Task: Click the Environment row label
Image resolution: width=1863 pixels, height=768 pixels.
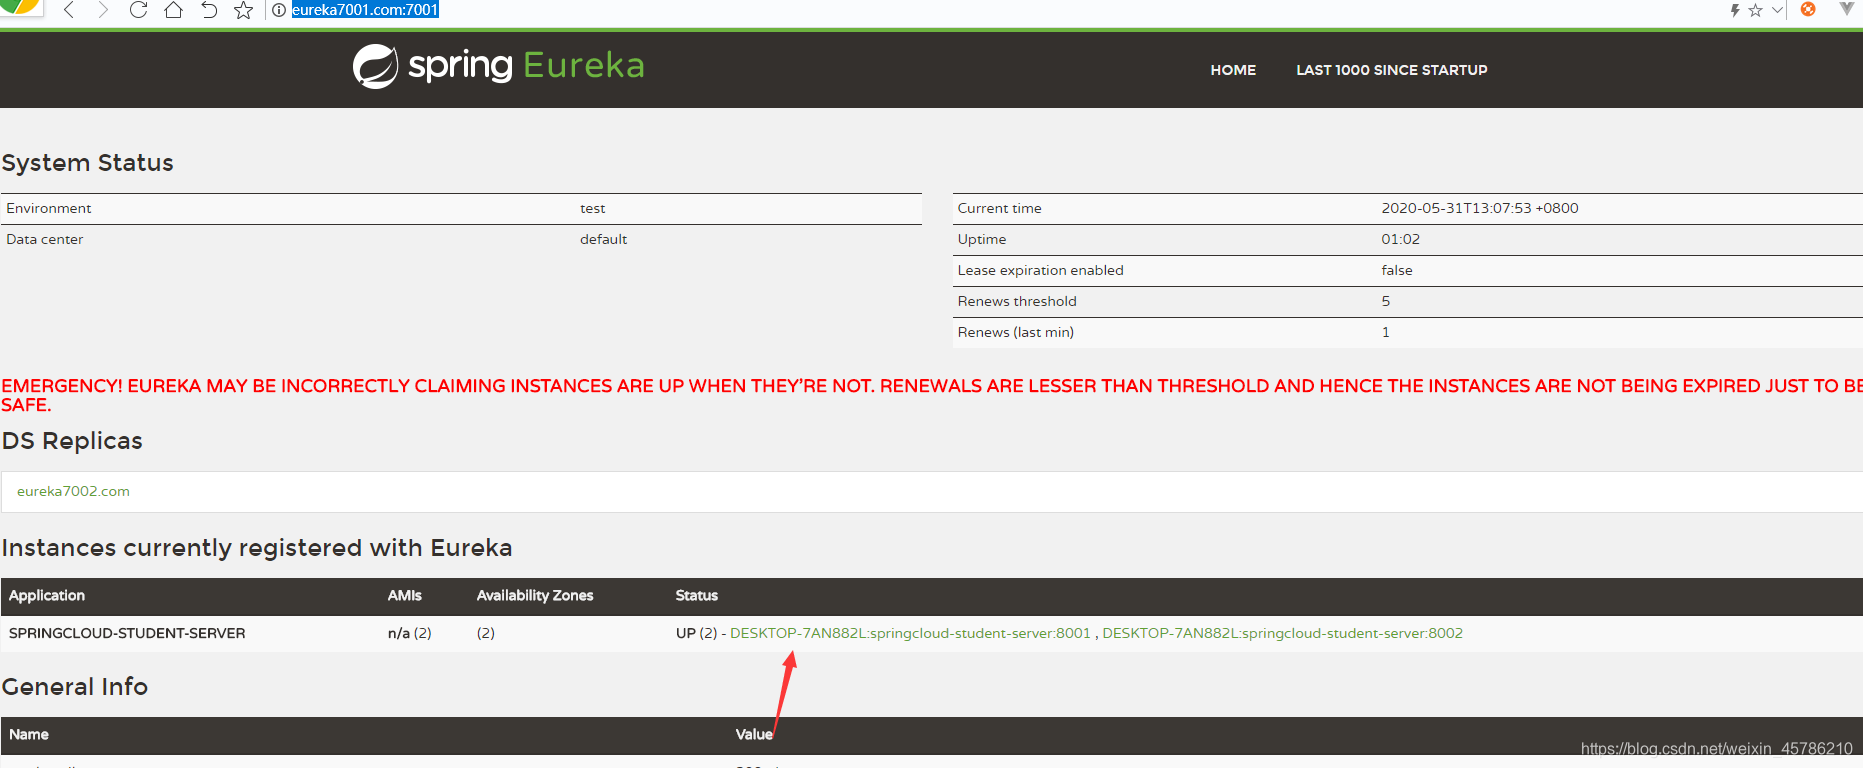Action: coord(49,208)
